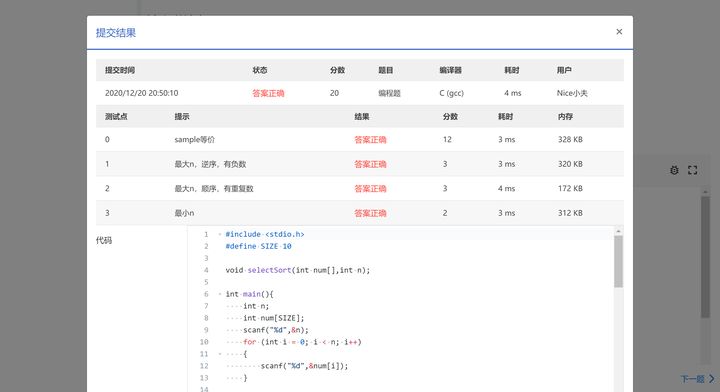720x392 pixels.
Task: Click the scanf("%d",&num[i]); code line
Action: [304, 366]
